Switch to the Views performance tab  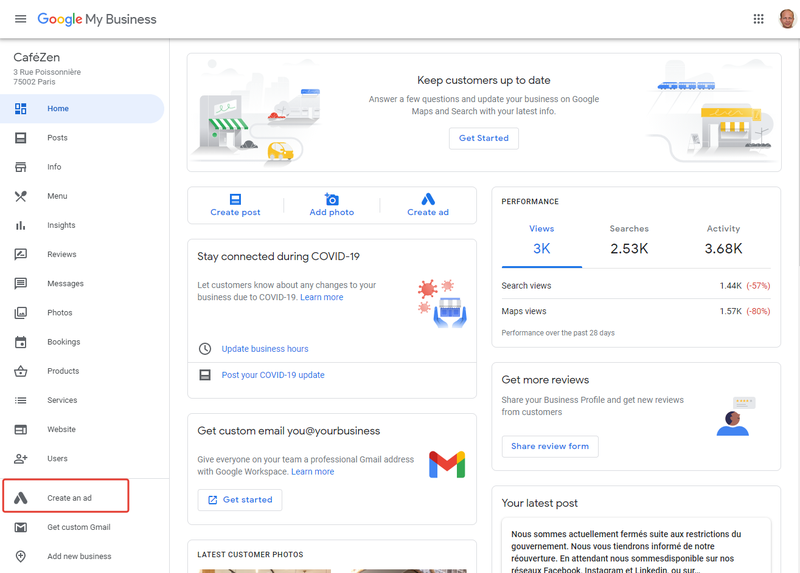coord(541,240)
